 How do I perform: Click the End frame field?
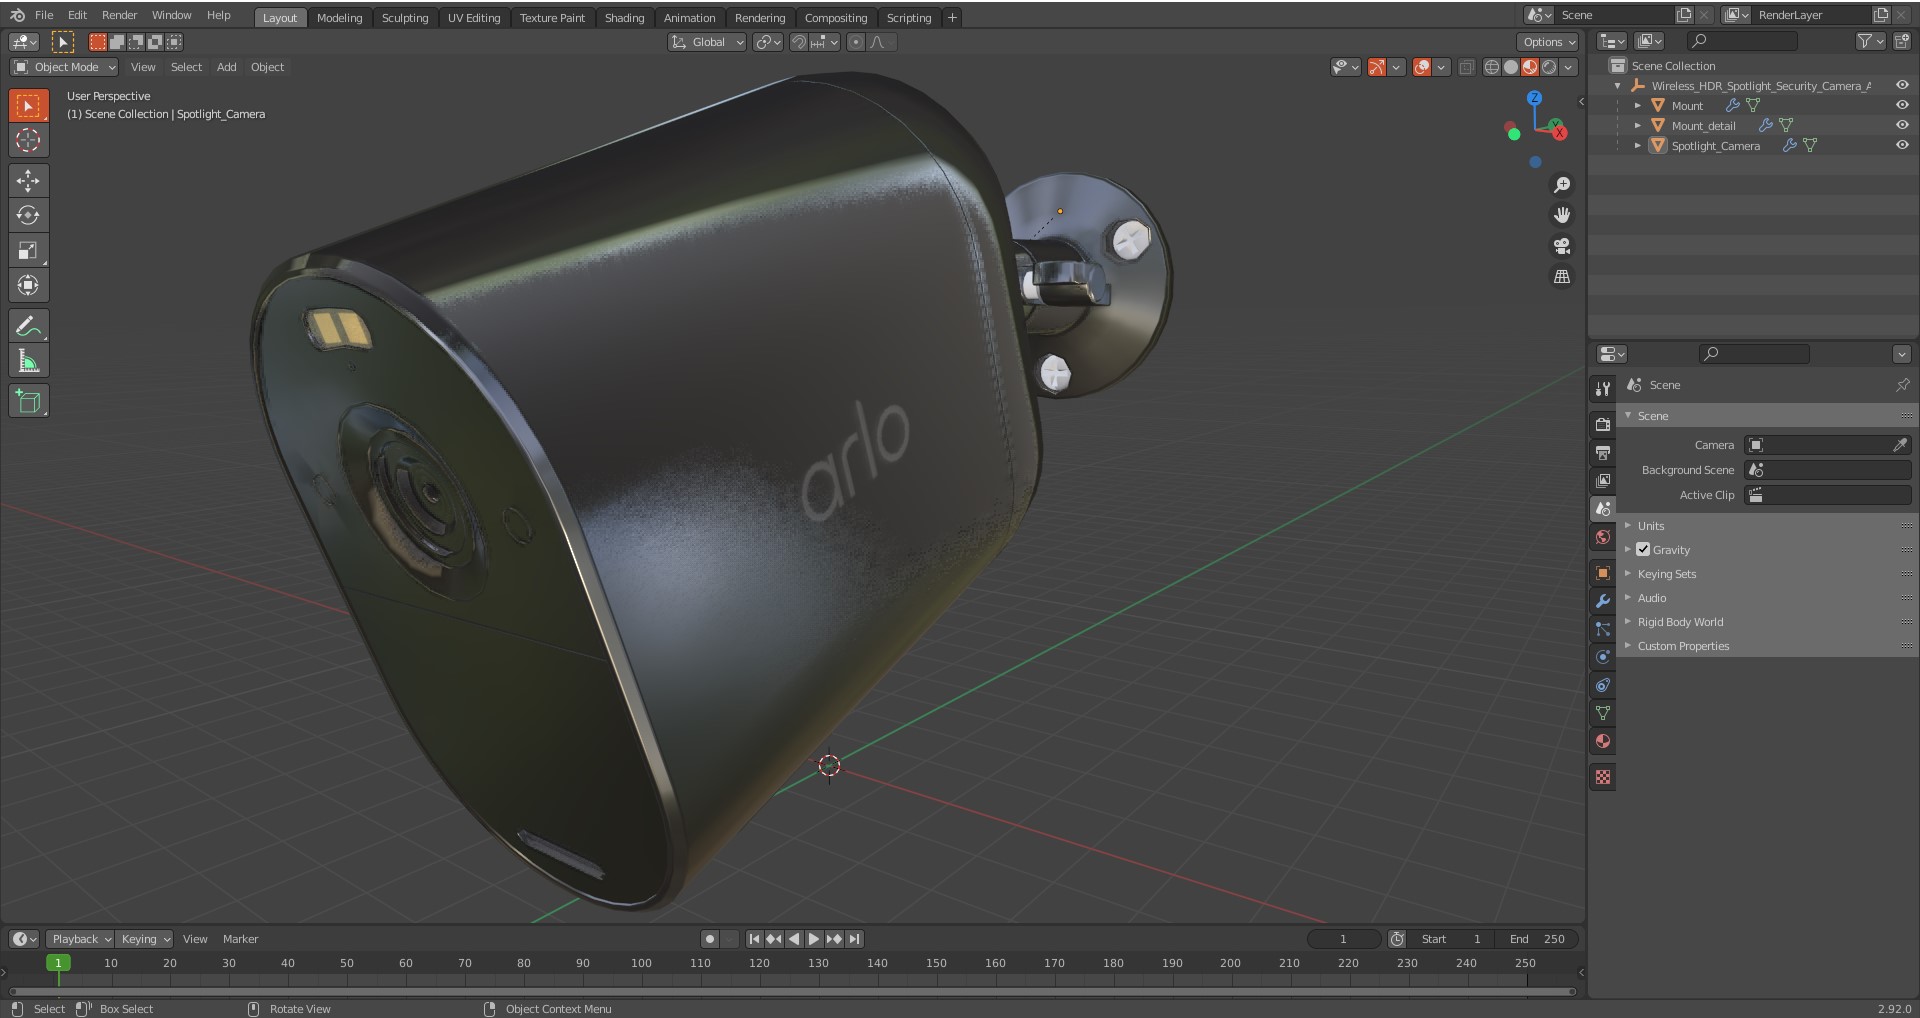(x=1537, y=939)
